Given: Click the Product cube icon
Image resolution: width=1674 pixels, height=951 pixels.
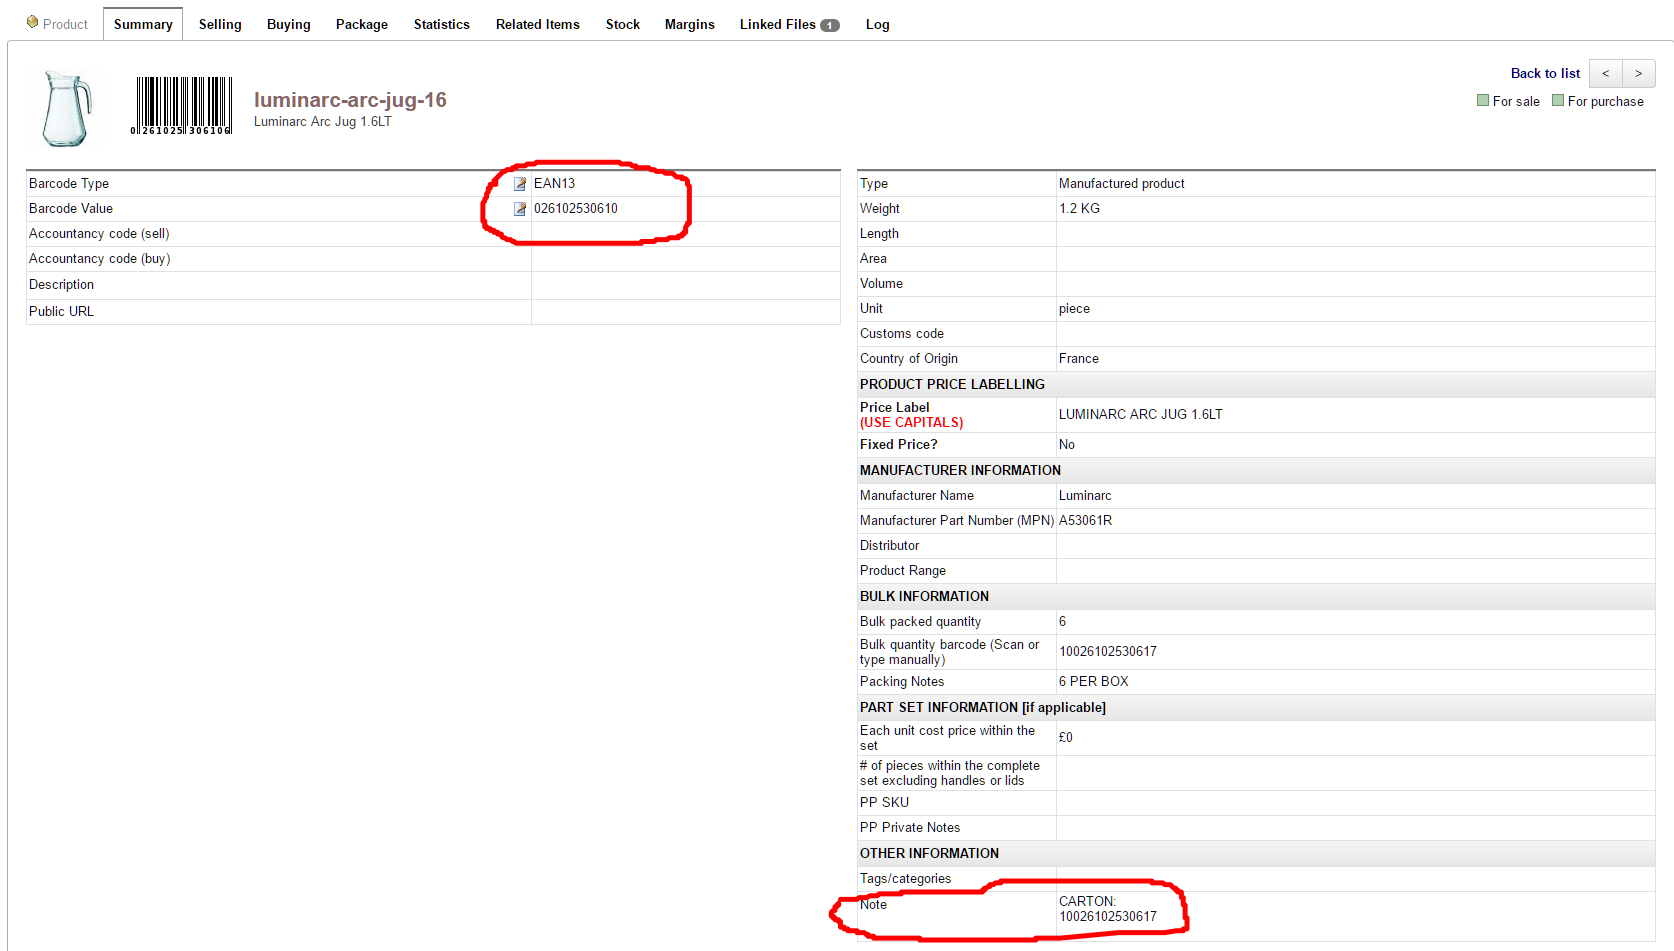Looking at the screenshot, I should (x=33, y=23).
